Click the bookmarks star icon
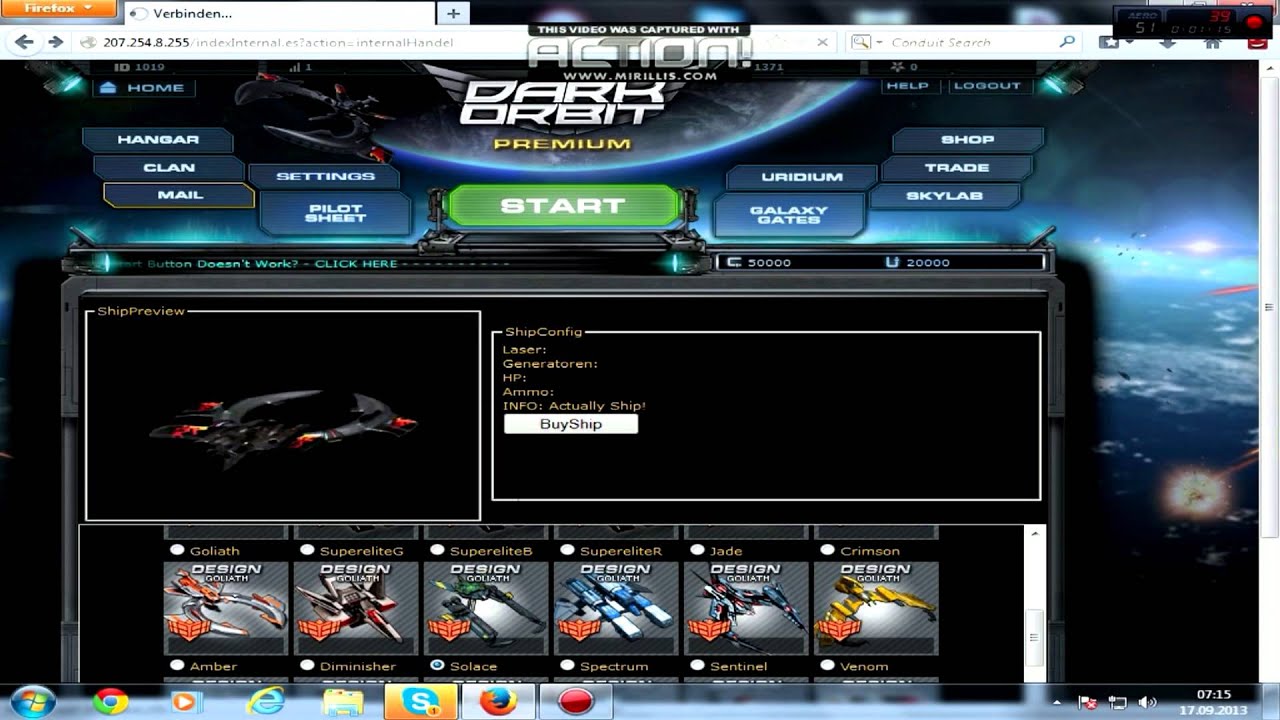 pyautogui.click(x=1108, y=42)
